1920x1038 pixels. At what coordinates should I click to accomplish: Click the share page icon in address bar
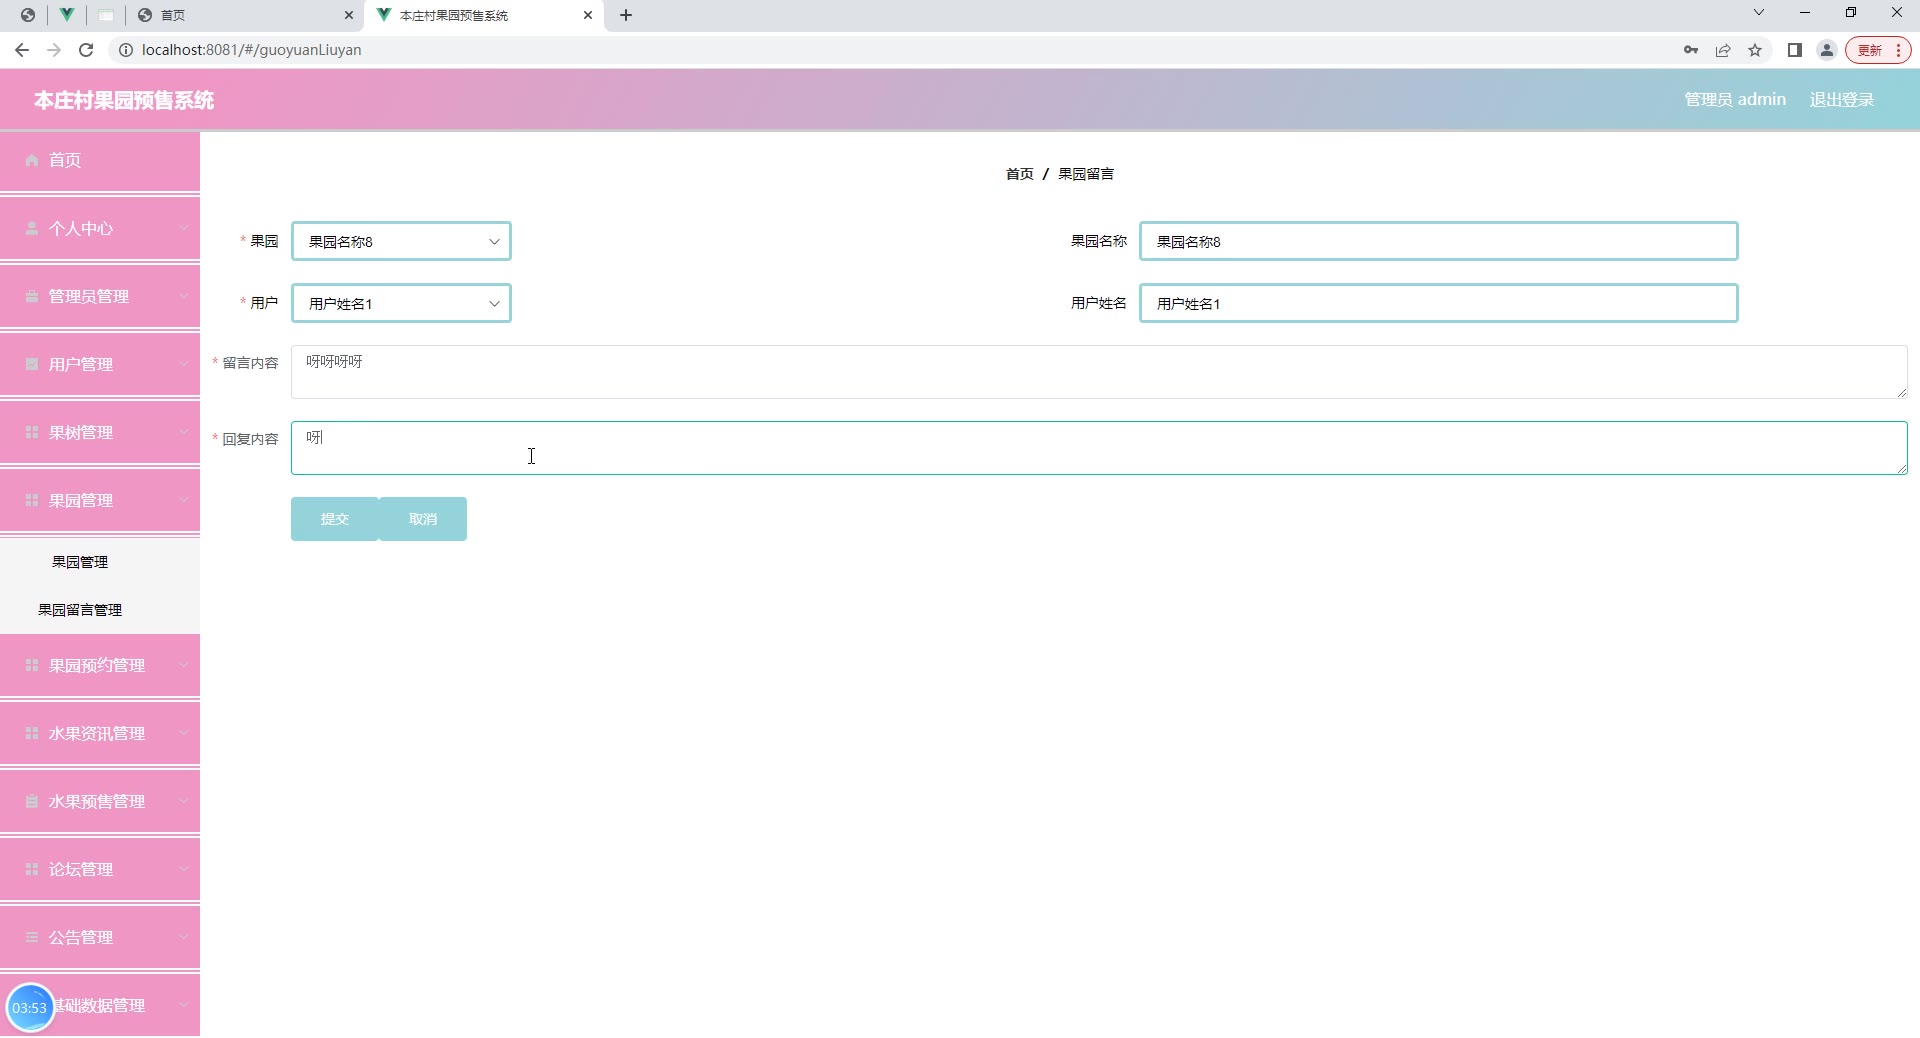tap(1723, 50)
